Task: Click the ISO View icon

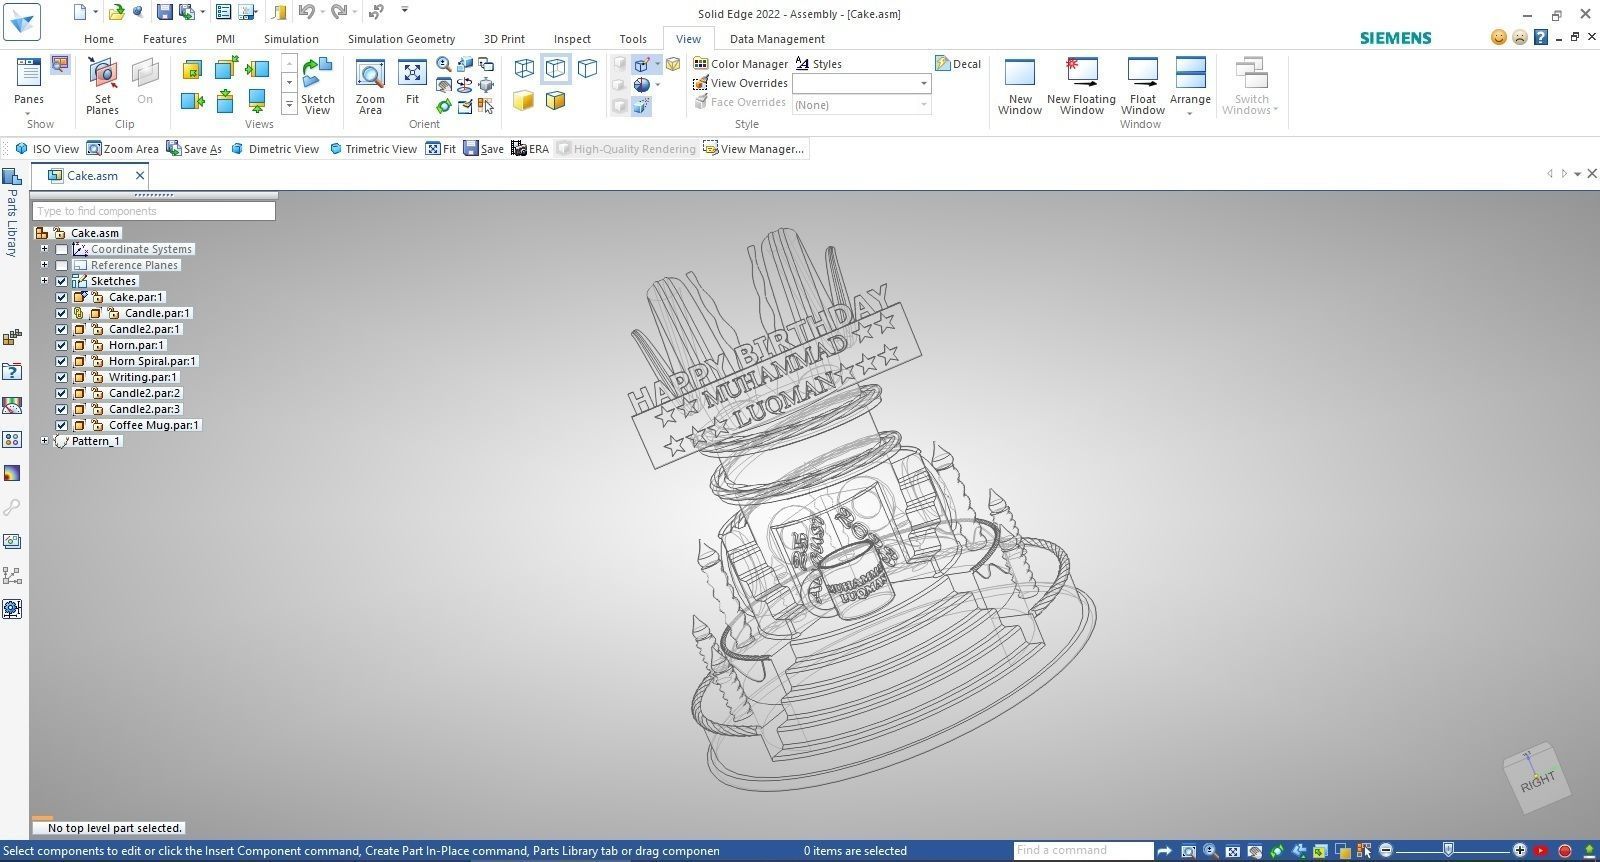Action: [x=21, y=148]
